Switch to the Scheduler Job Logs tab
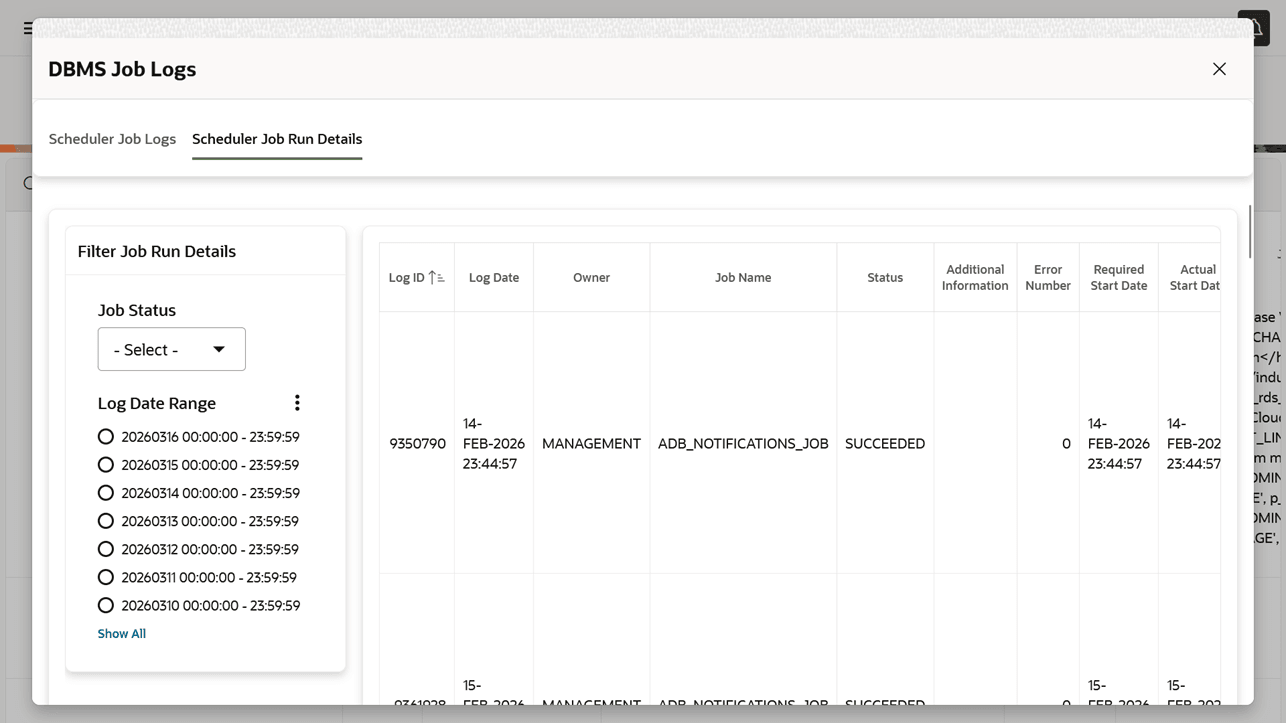This screenshot has height=723, width=1286. pos(112,139)
